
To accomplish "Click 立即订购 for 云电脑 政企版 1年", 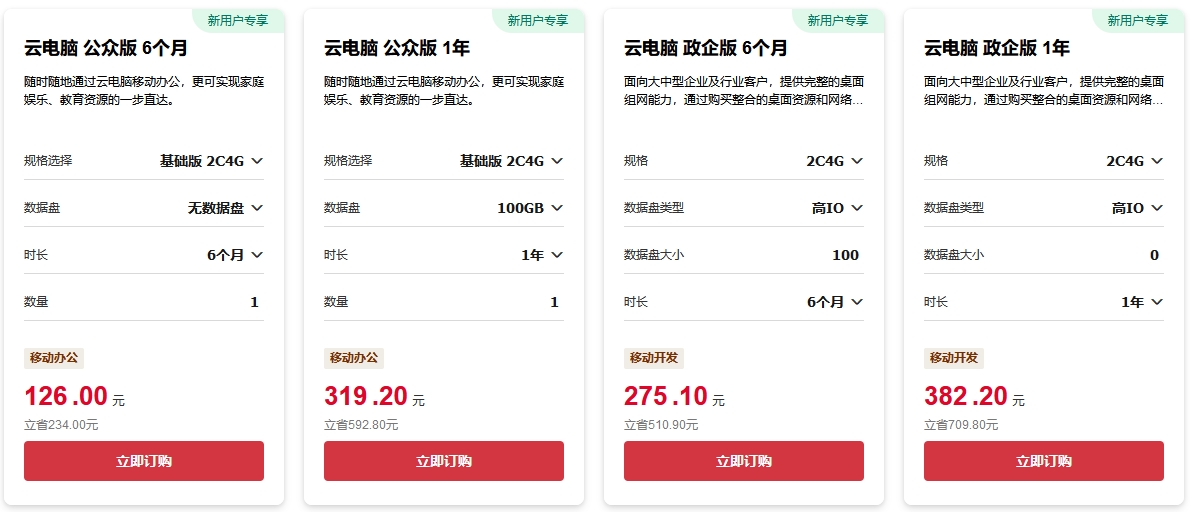I will [1044, 461].
